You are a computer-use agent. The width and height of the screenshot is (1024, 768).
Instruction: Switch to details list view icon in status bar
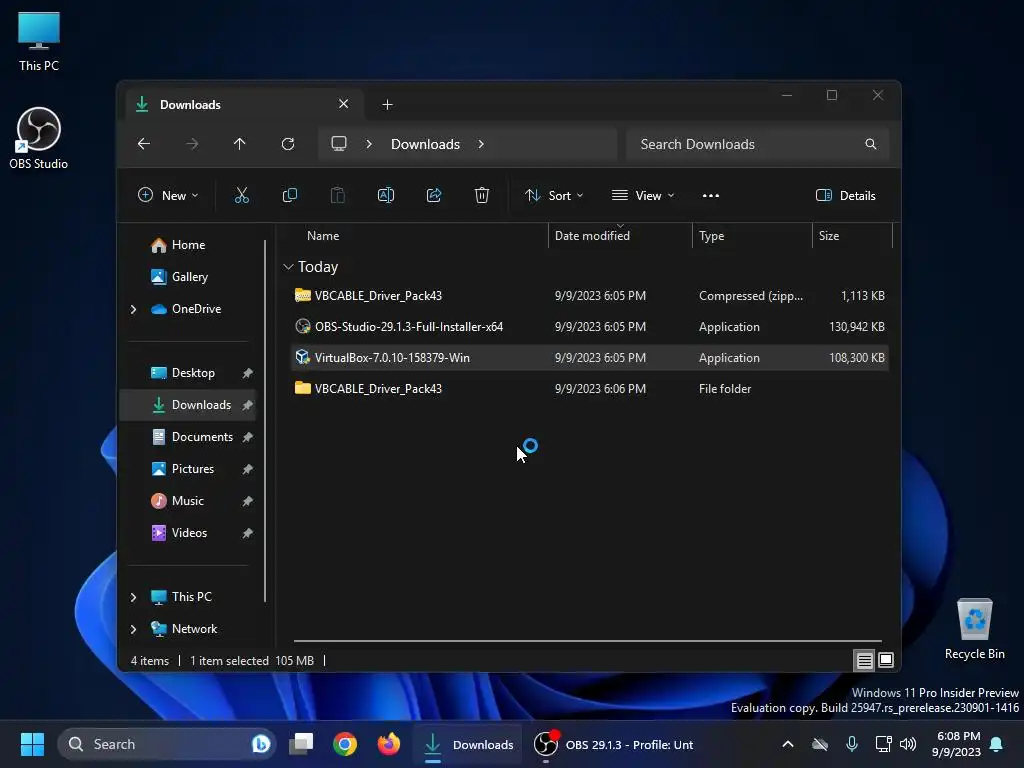[x=865, y=660]
